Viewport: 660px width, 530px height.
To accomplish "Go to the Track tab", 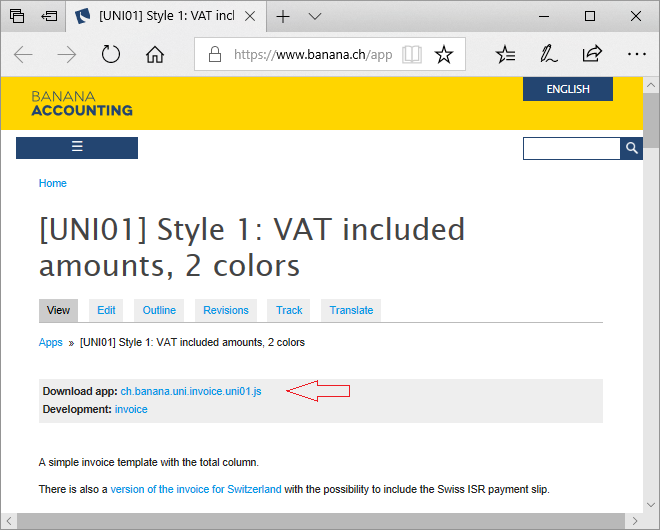I will [289, 310].
